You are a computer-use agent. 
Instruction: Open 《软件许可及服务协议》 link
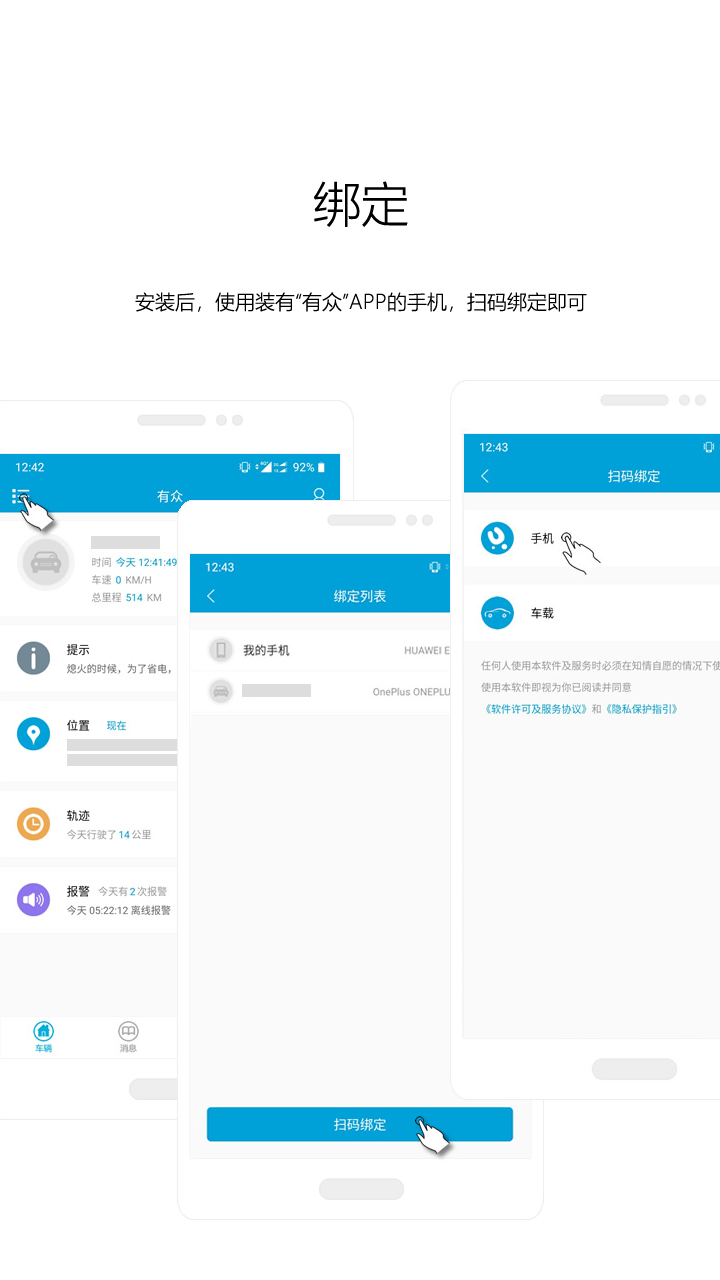pyautogui.click(x=534, y=709)
